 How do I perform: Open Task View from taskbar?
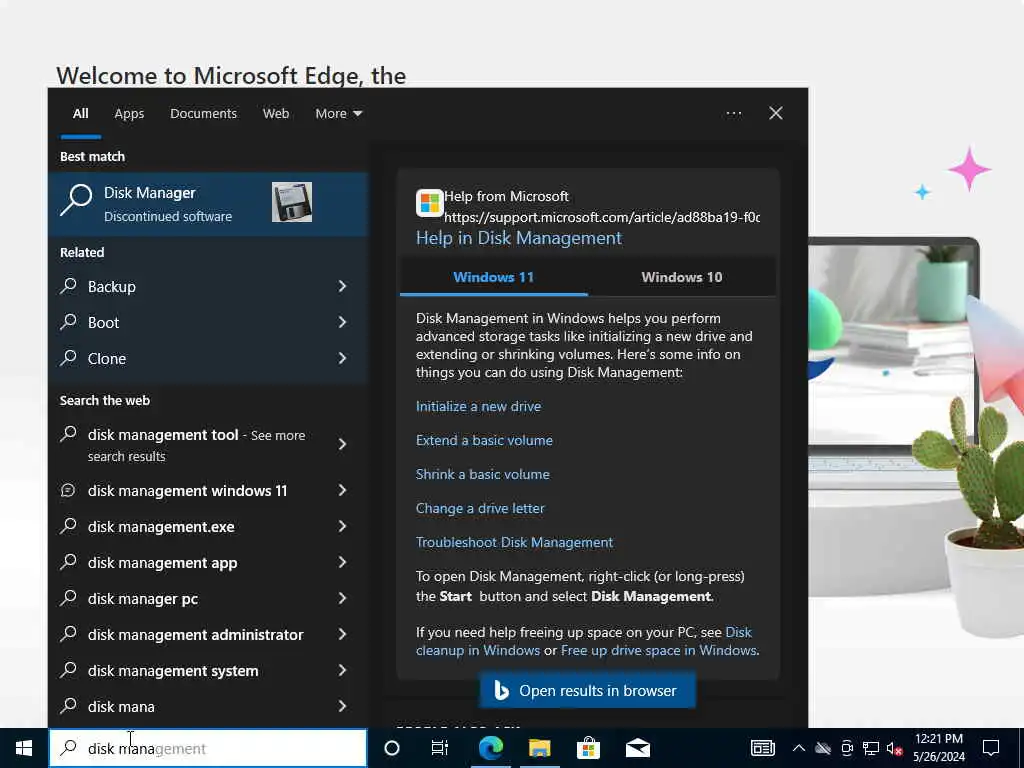pyautogui.click(x=440, y=748)
